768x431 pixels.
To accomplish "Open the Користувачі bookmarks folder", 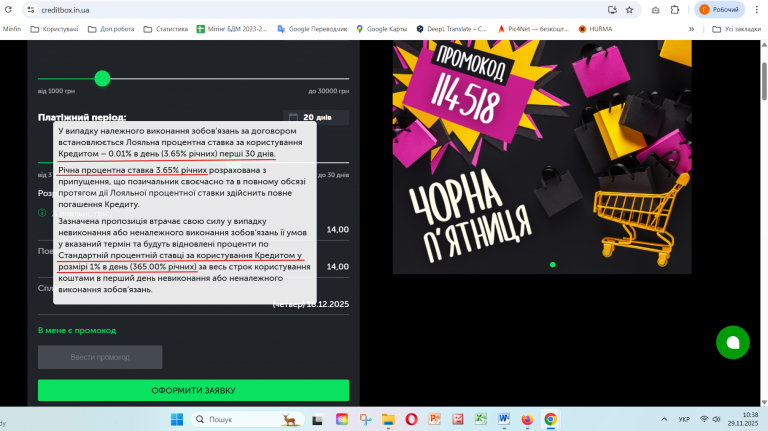I will tap(54, 29).
